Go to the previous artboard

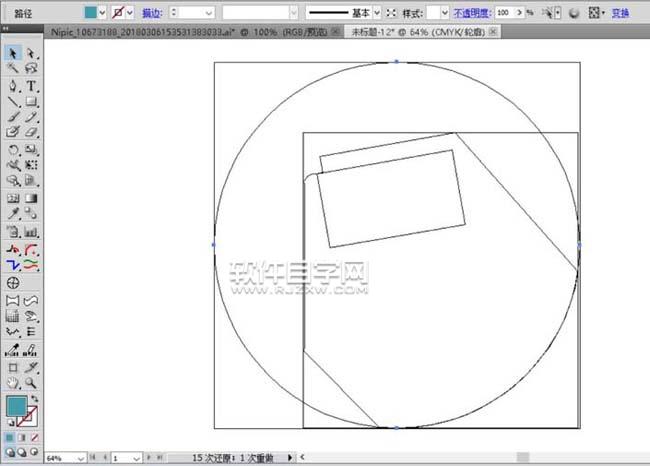pyautogui.click(x=105, y=458)
